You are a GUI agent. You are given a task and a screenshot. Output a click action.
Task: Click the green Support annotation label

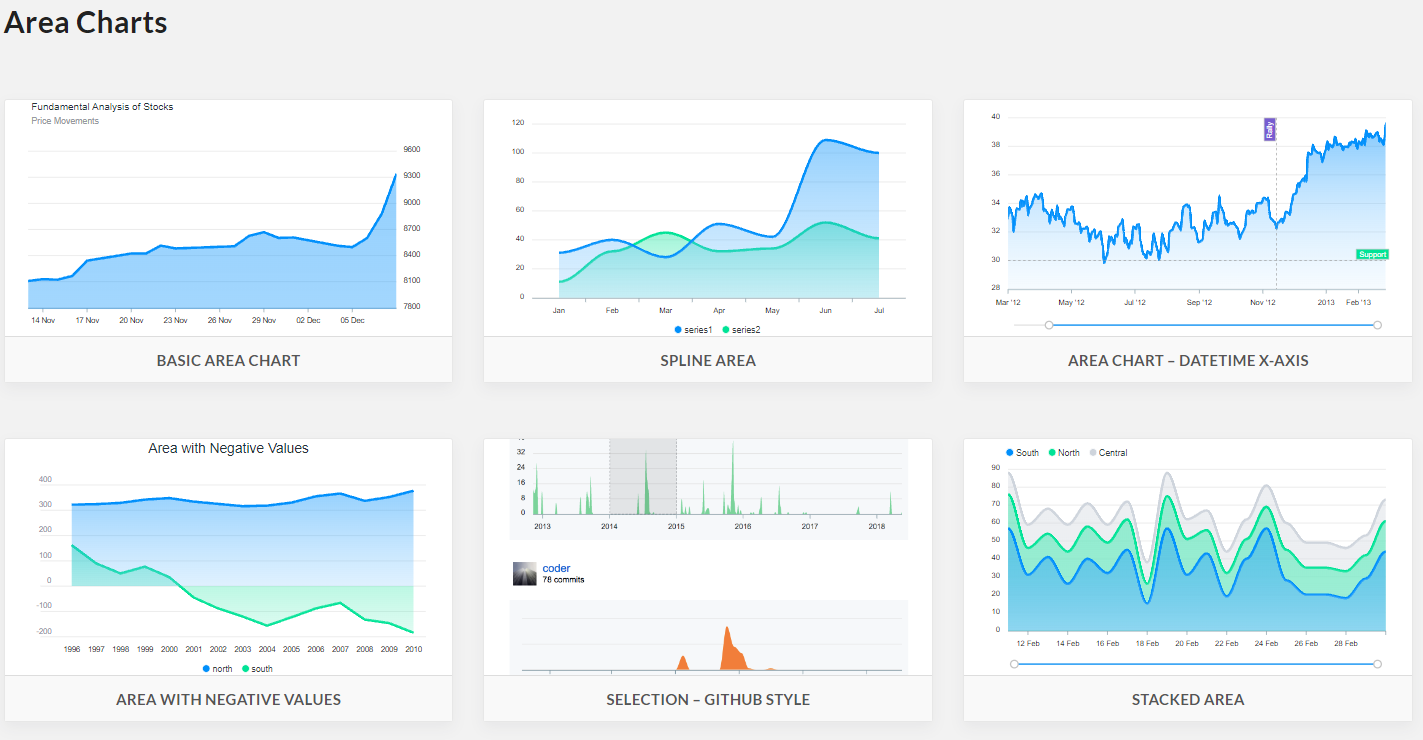[1372, 254]
